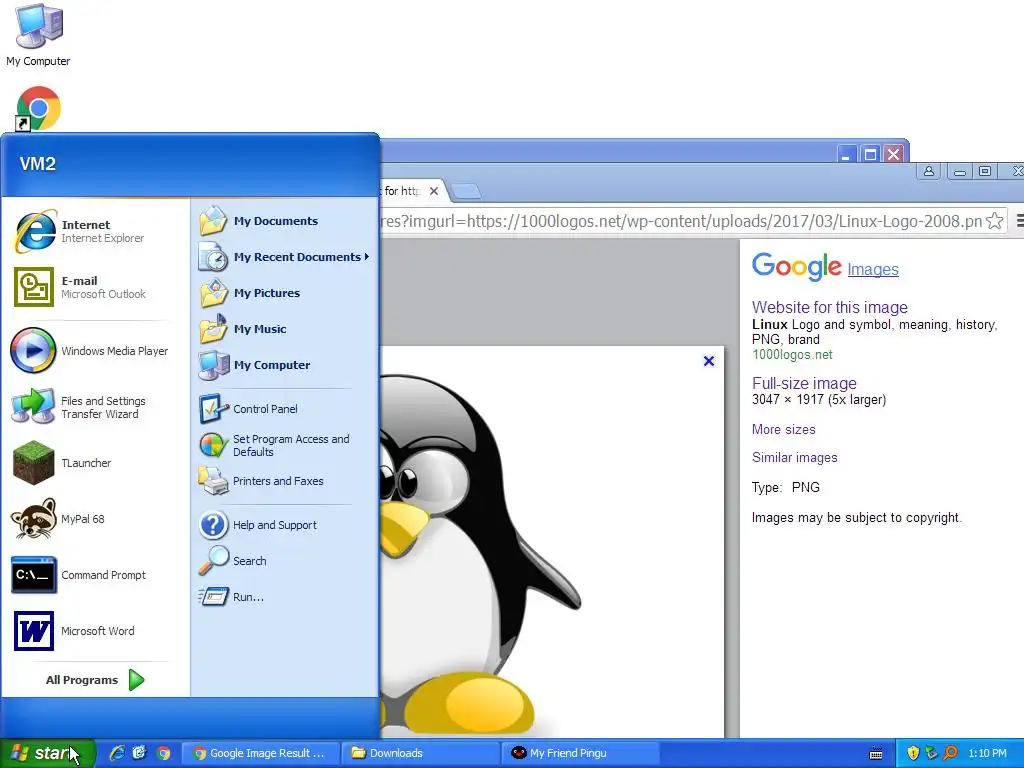This screenshot has height=768, width=1024.
Task: Maximize the background blue window
Action: click(870, 154)
